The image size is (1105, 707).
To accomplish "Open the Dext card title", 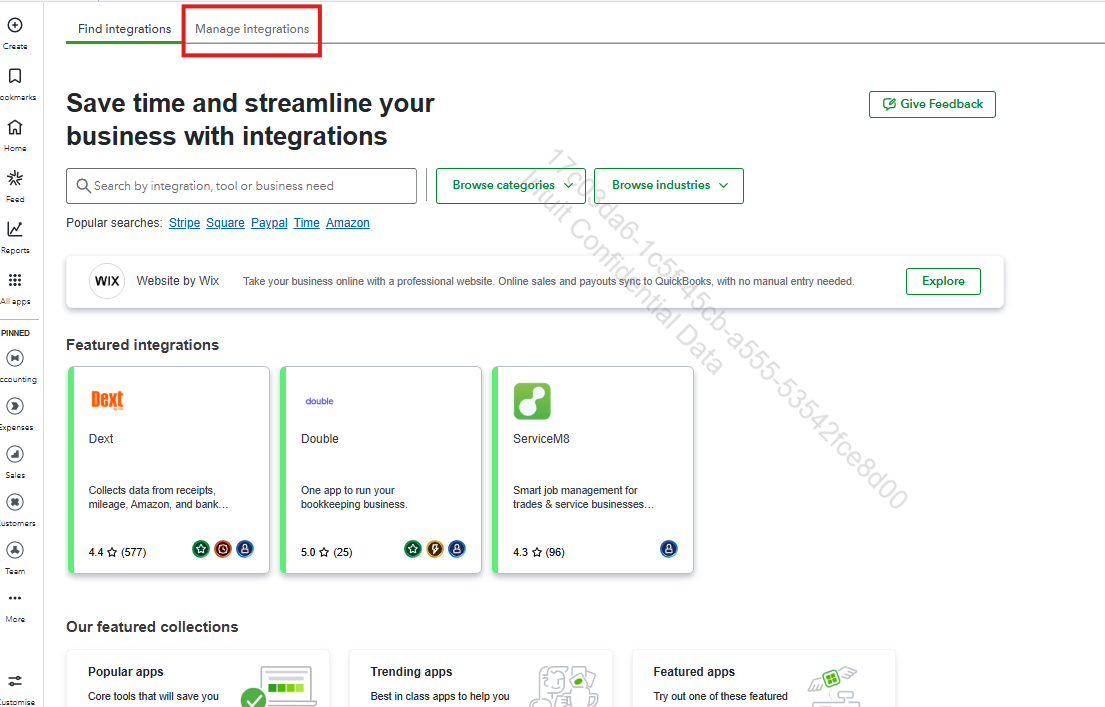I will pyautogui.click(x=101, y=439).
